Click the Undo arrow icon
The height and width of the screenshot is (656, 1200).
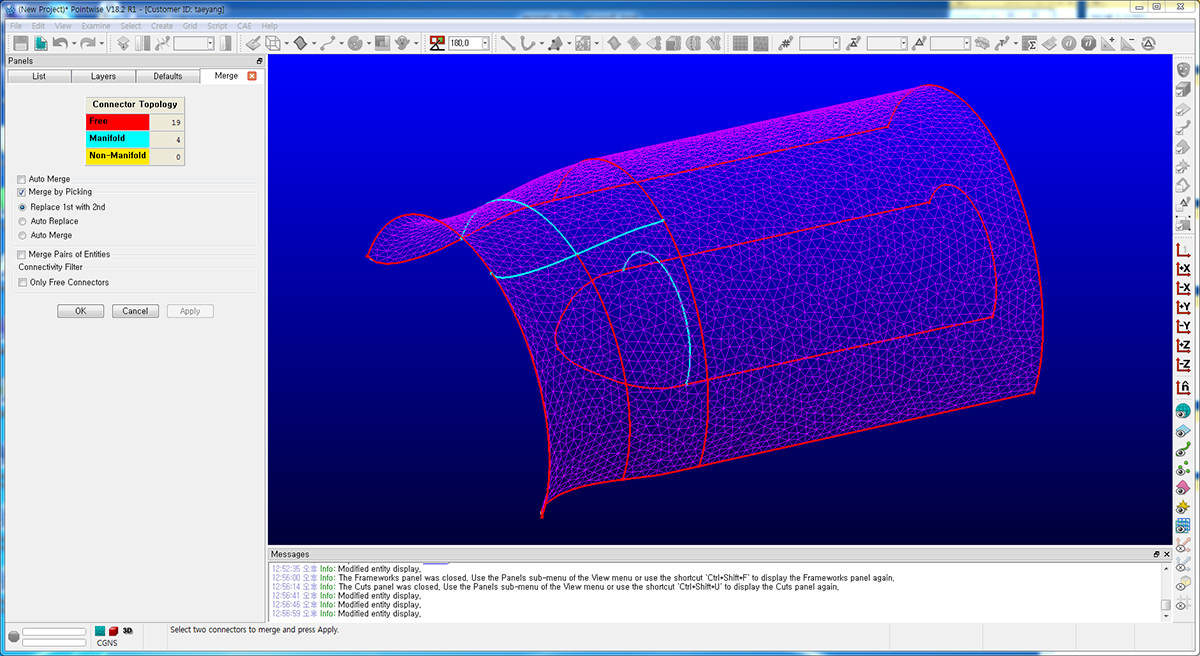[60, 43]
